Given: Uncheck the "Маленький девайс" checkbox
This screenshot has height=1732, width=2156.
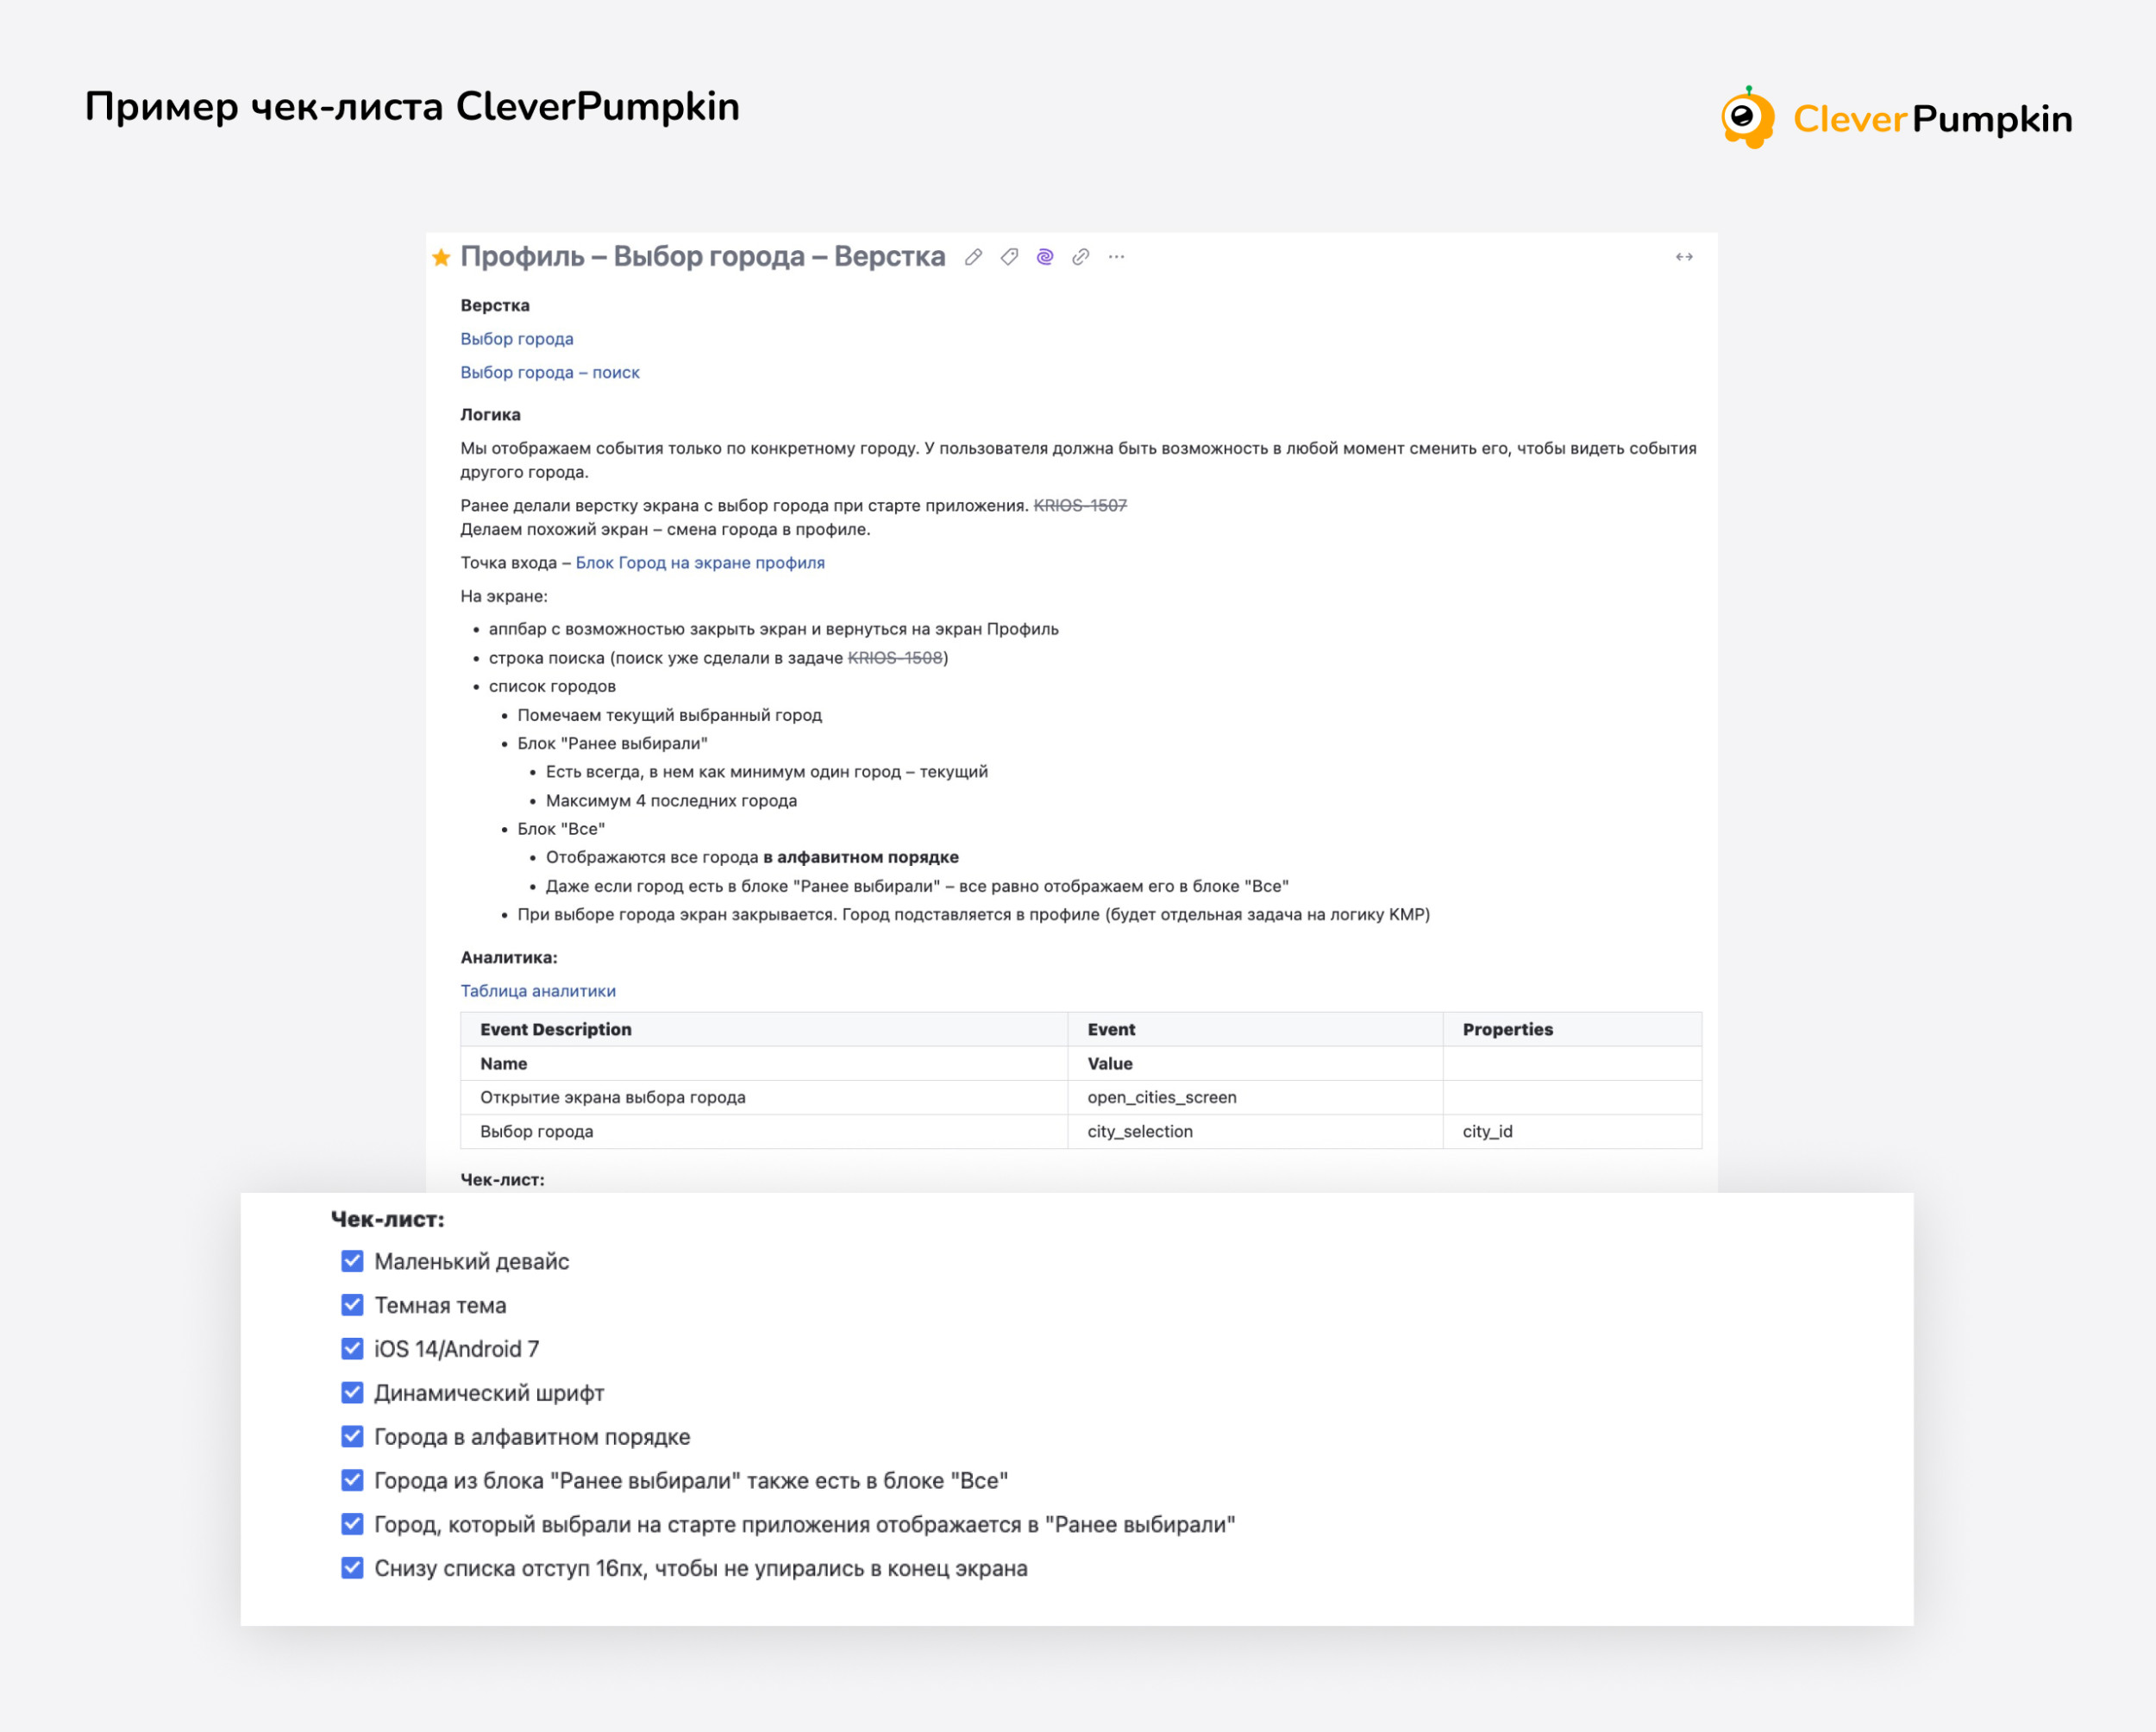Looking at the screenshot, I should point(352,1261).
